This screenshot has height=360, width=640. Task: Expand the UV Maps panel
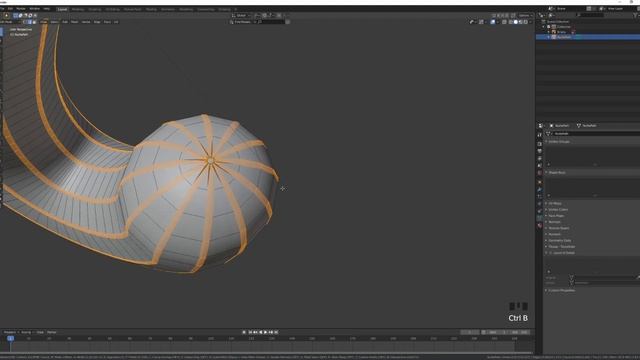coord(554,203)
